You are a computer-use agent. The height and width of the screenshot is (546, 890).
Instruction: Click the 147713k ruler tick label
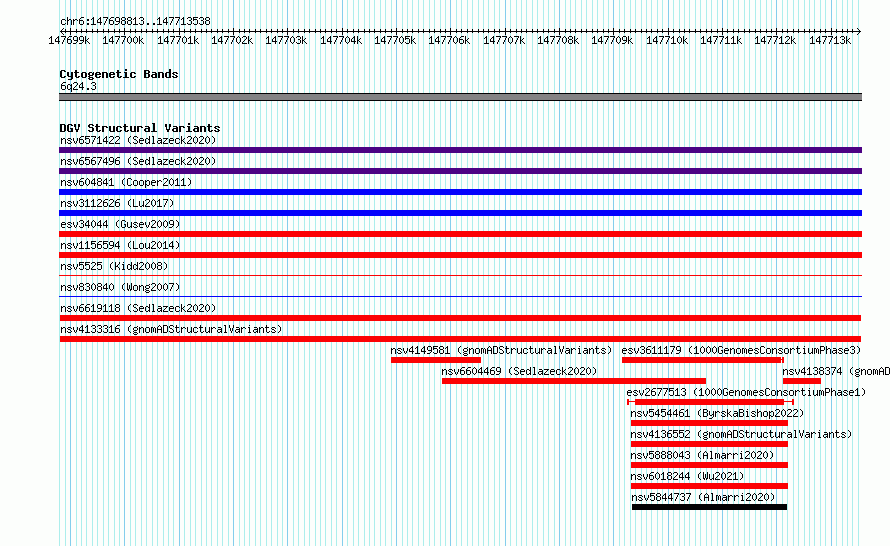[830, 40]
